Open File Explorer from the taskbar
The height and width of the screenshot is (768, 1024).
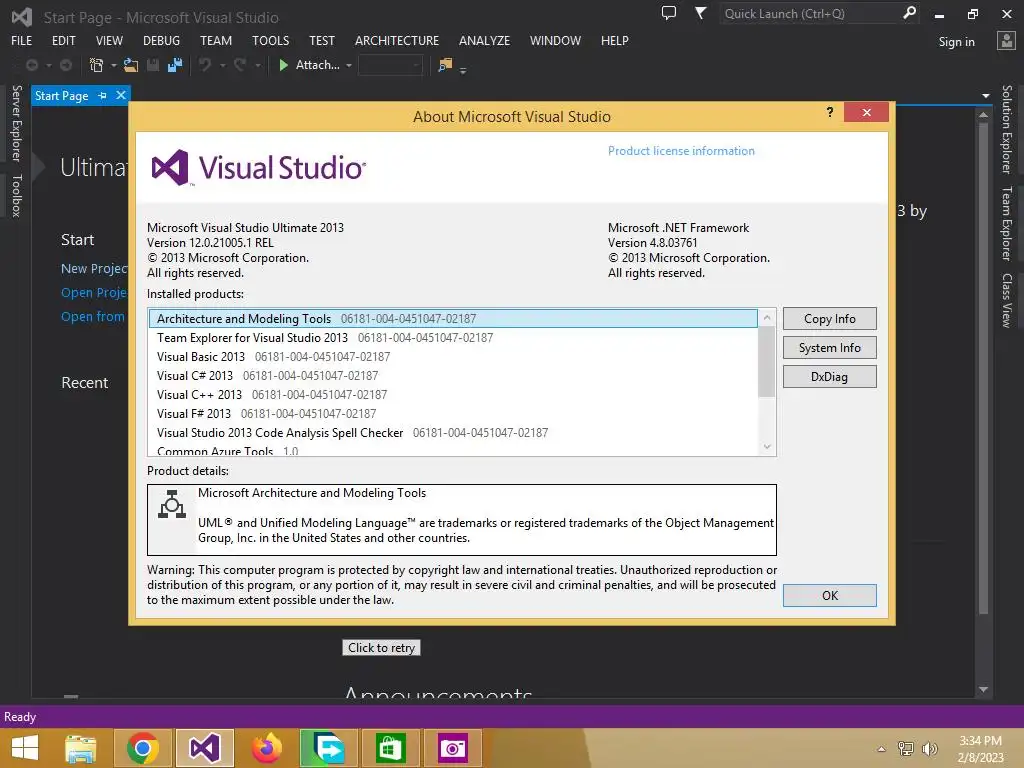[x=81, y=748]
